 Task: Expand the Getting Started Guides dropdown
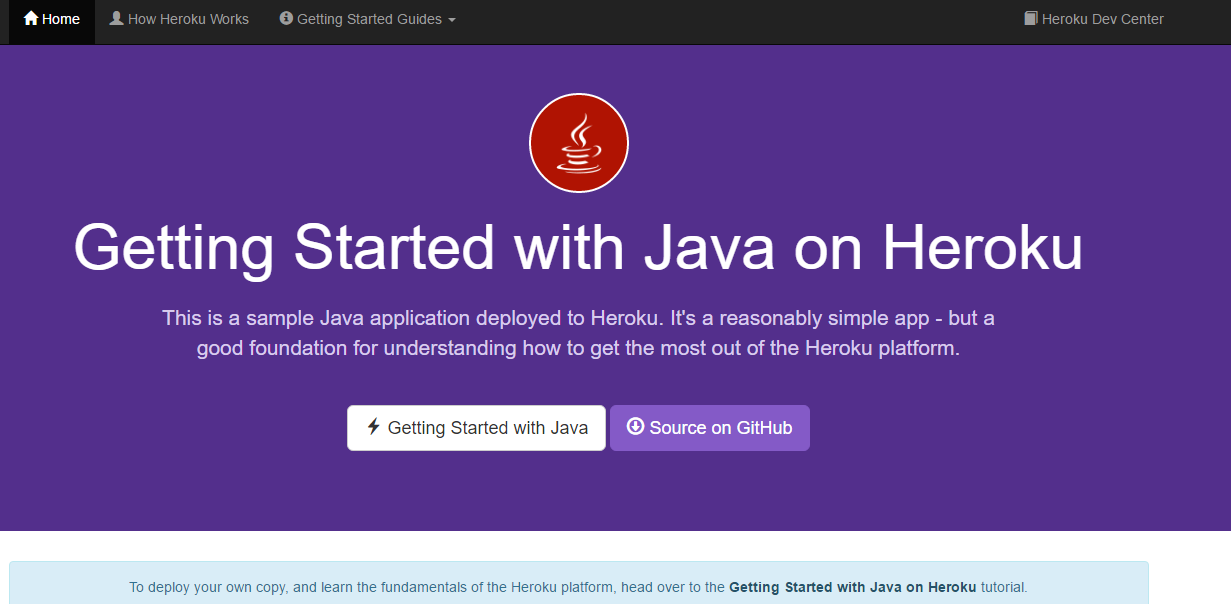tap(366, 18)
